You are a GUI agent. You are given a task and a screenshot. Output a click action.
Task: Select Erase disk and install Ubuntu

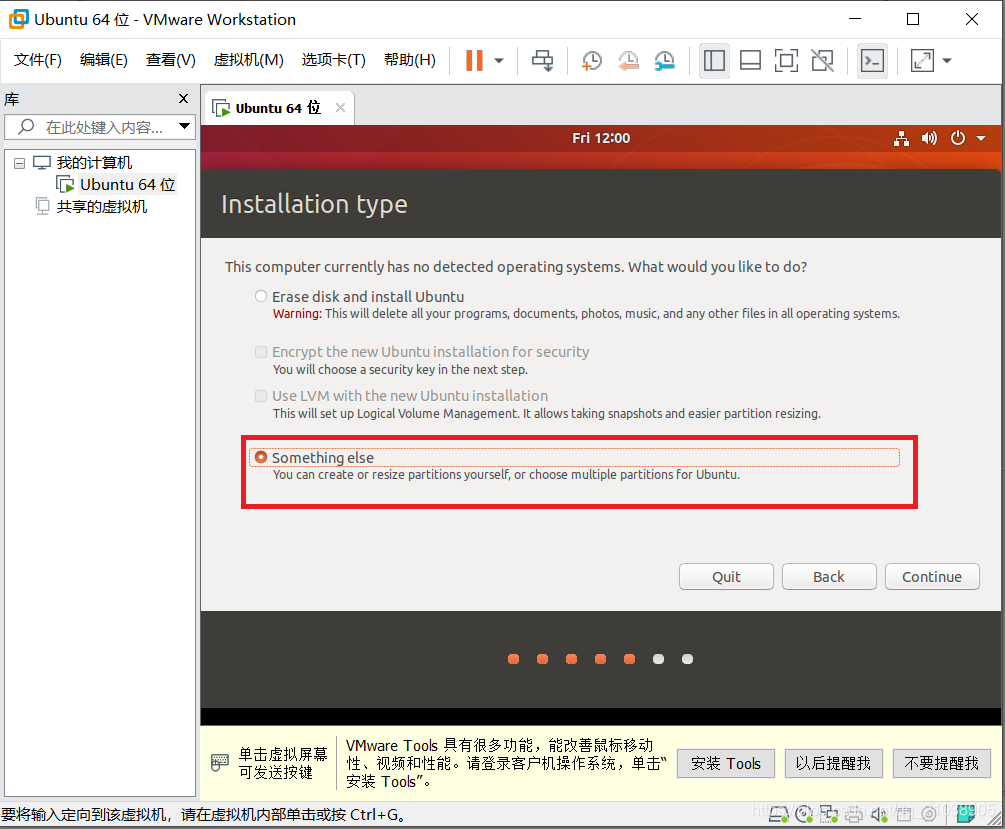click(x=261, y=296)
